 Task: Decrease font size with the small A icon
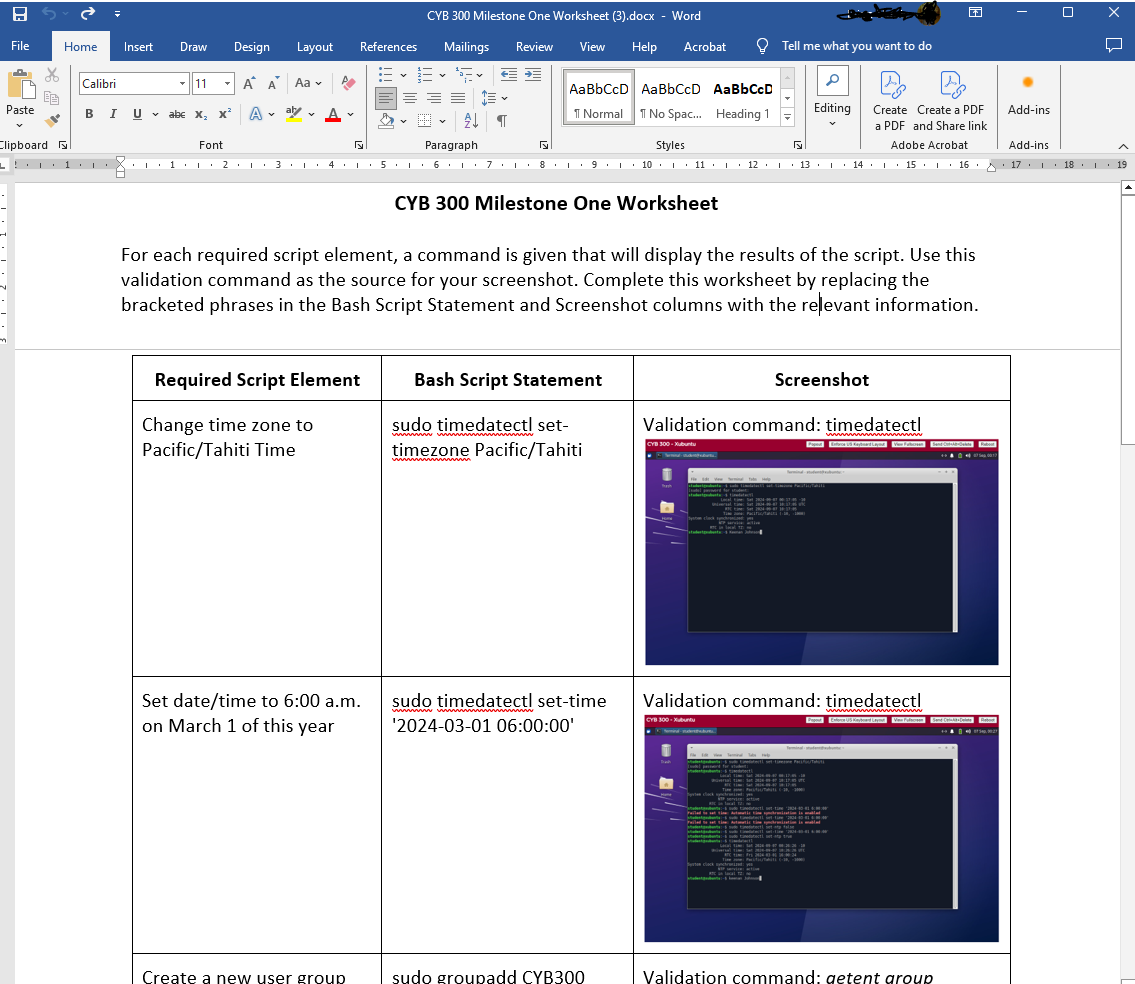pyautogui.click(x=273, y=83)
